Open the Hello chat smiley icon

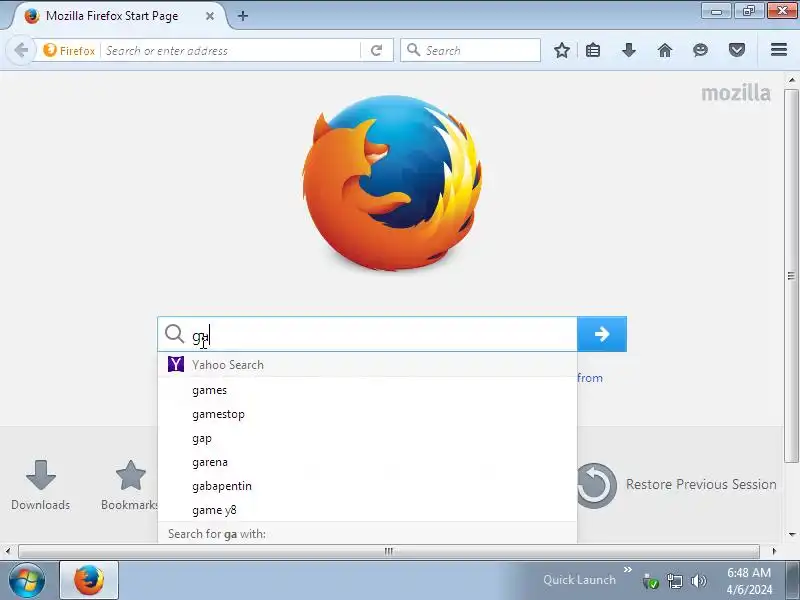(x=701, y=50)
